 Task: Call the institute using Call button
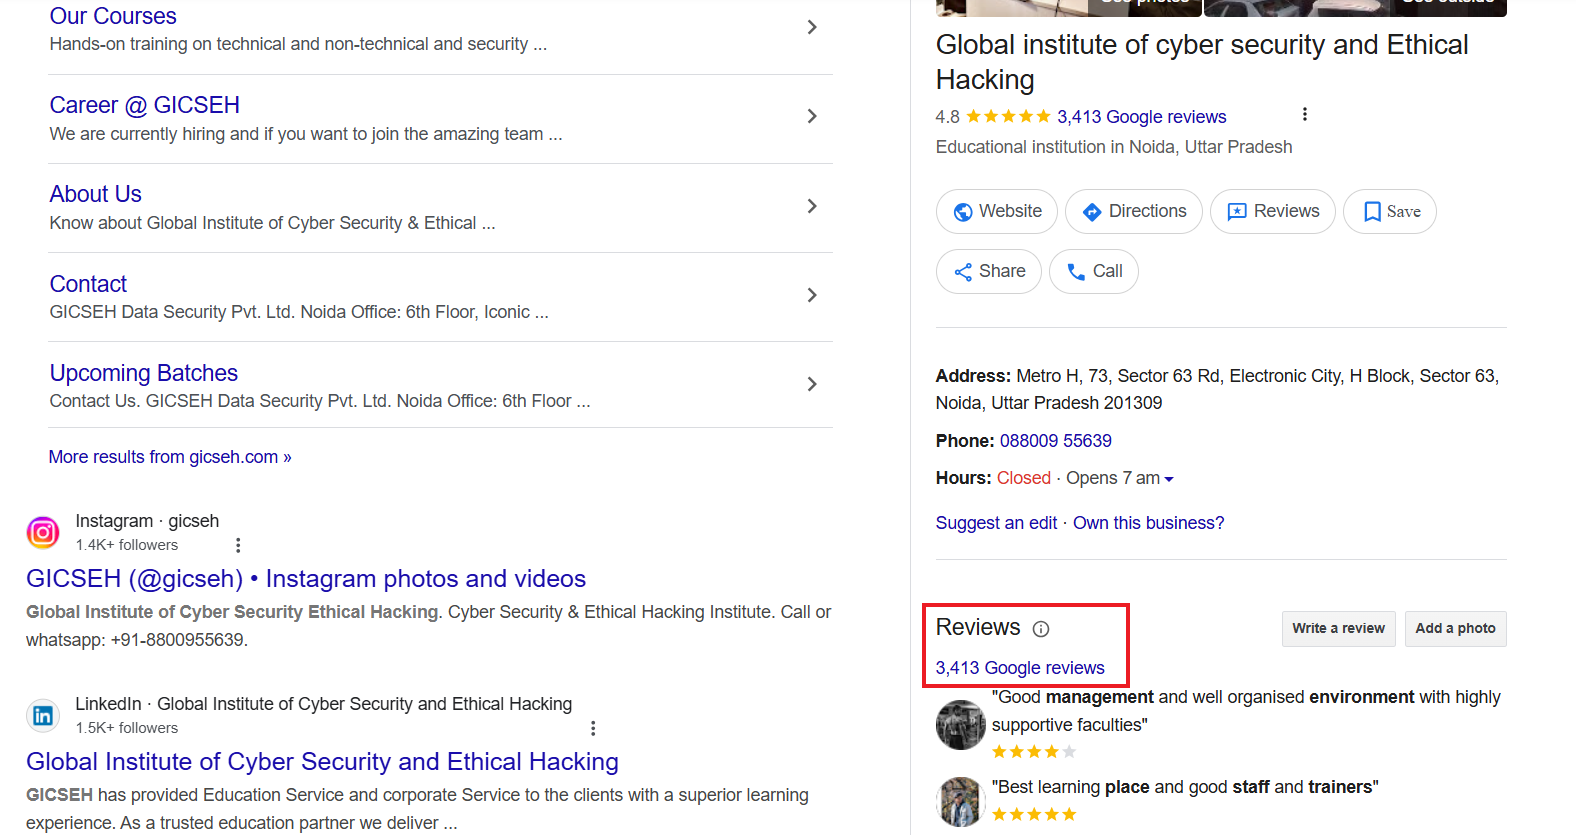click(x=1093, y=272)
